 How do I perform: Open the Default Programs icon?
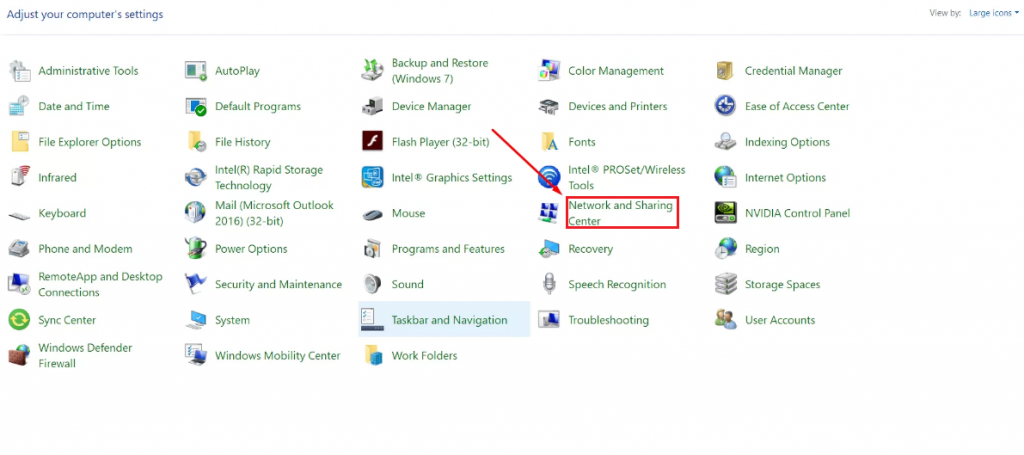coord(196,106)
